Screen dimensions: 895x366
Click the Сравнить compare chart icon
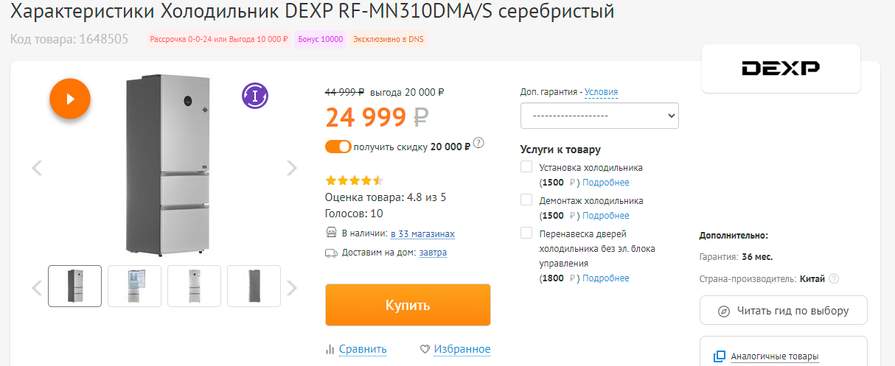pyautogui.click(x=329, y=349)
